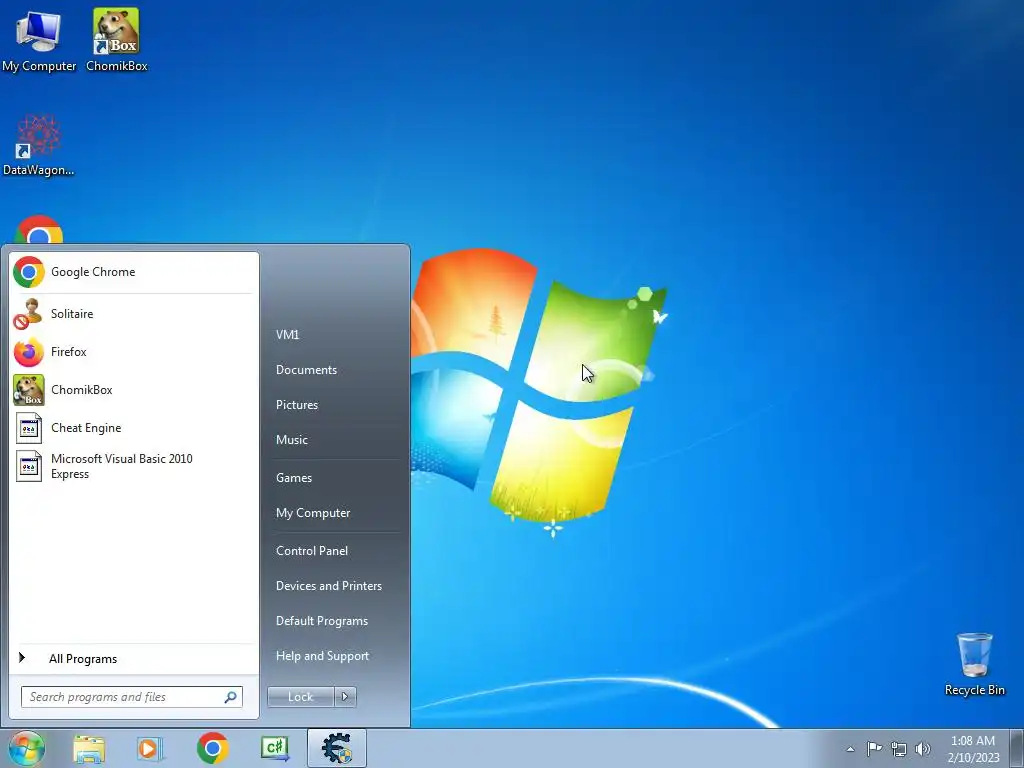Click the Start orb button
This screenshot has width=1024, height=768.
(x=26, y=748)
